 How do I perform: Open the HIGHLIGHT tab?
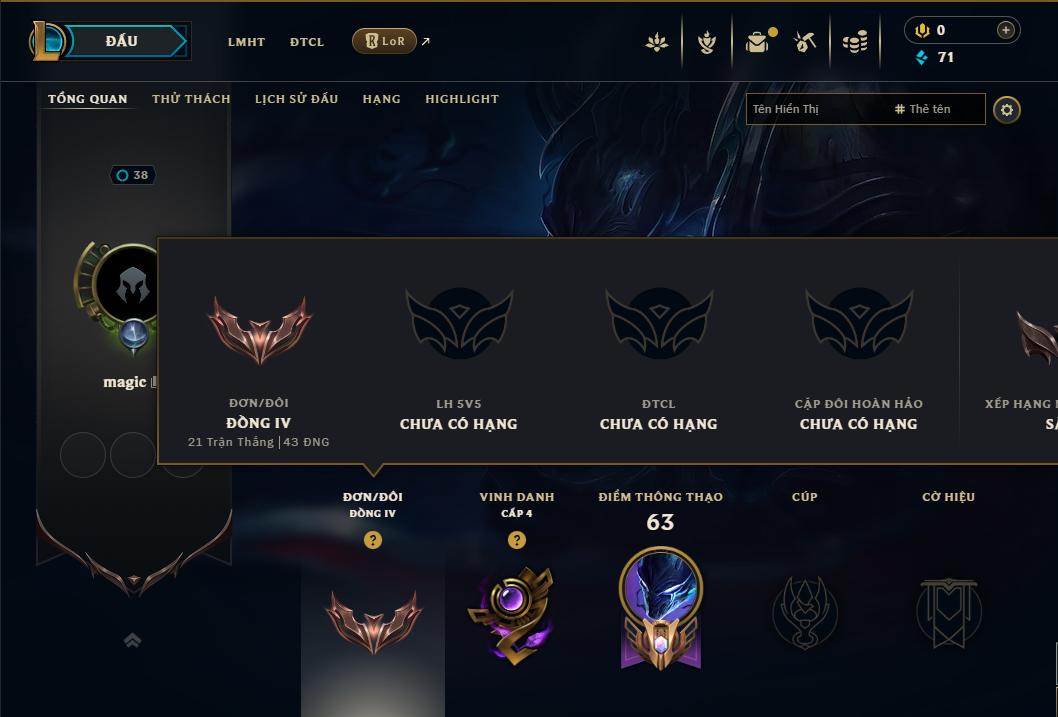click(x=462, y=99)
